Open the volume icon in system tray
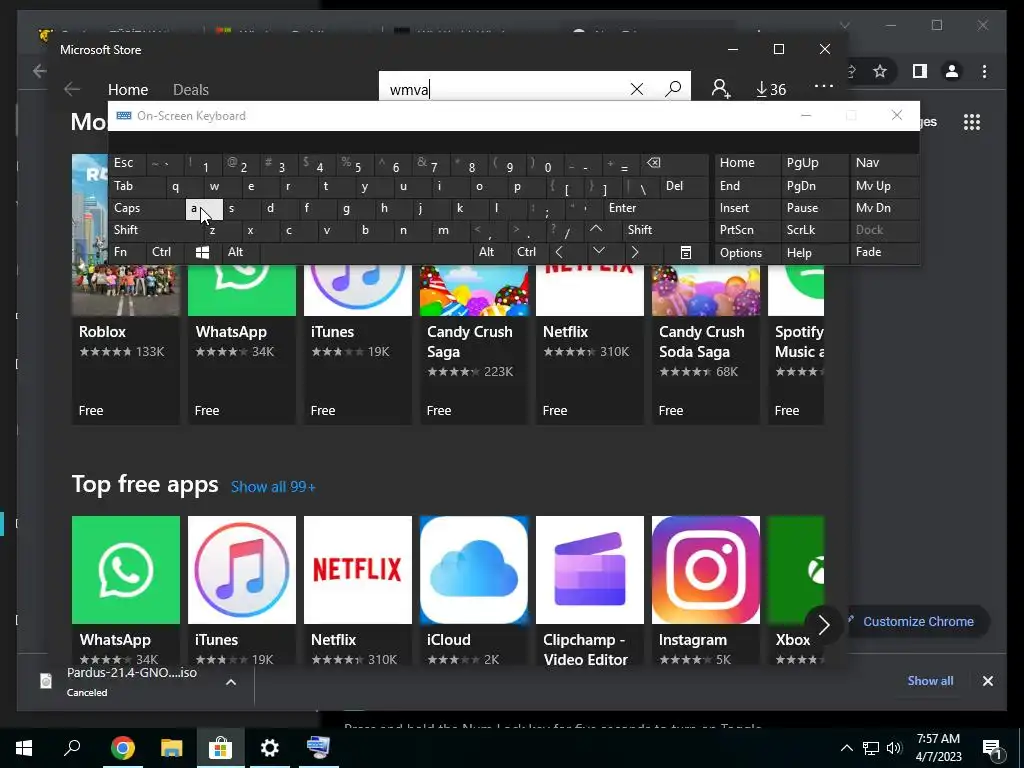Image resolution: width=1024 pixels, height=768 pixels. click(x=894, y=748)
